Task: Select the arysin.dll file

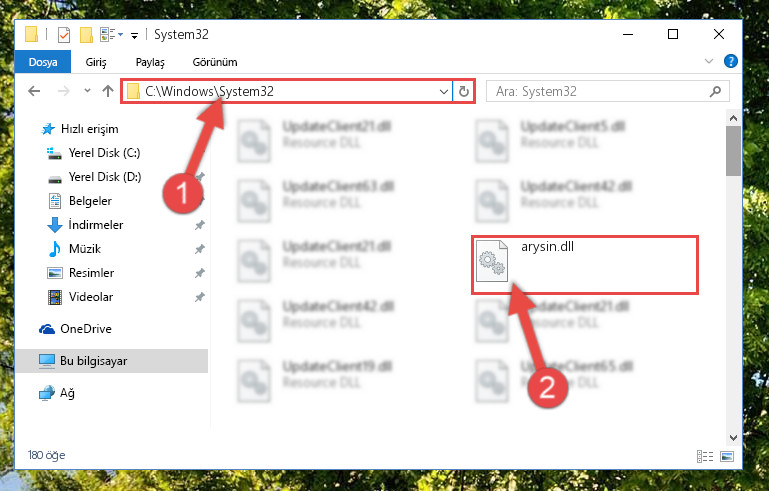Action: (x=585, y=265)
